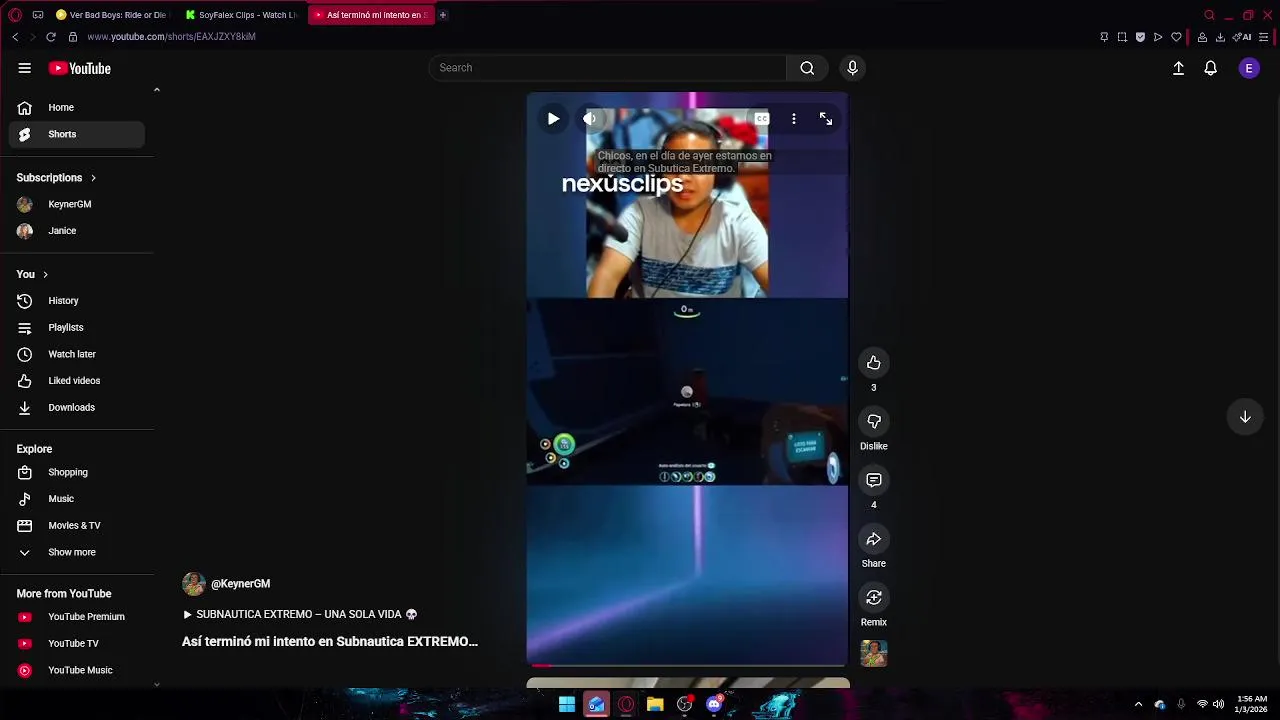The width and height of the screenshot is (1280, 720).
Task: Open the Easy Setup sliders icon
Action: 1264,37
